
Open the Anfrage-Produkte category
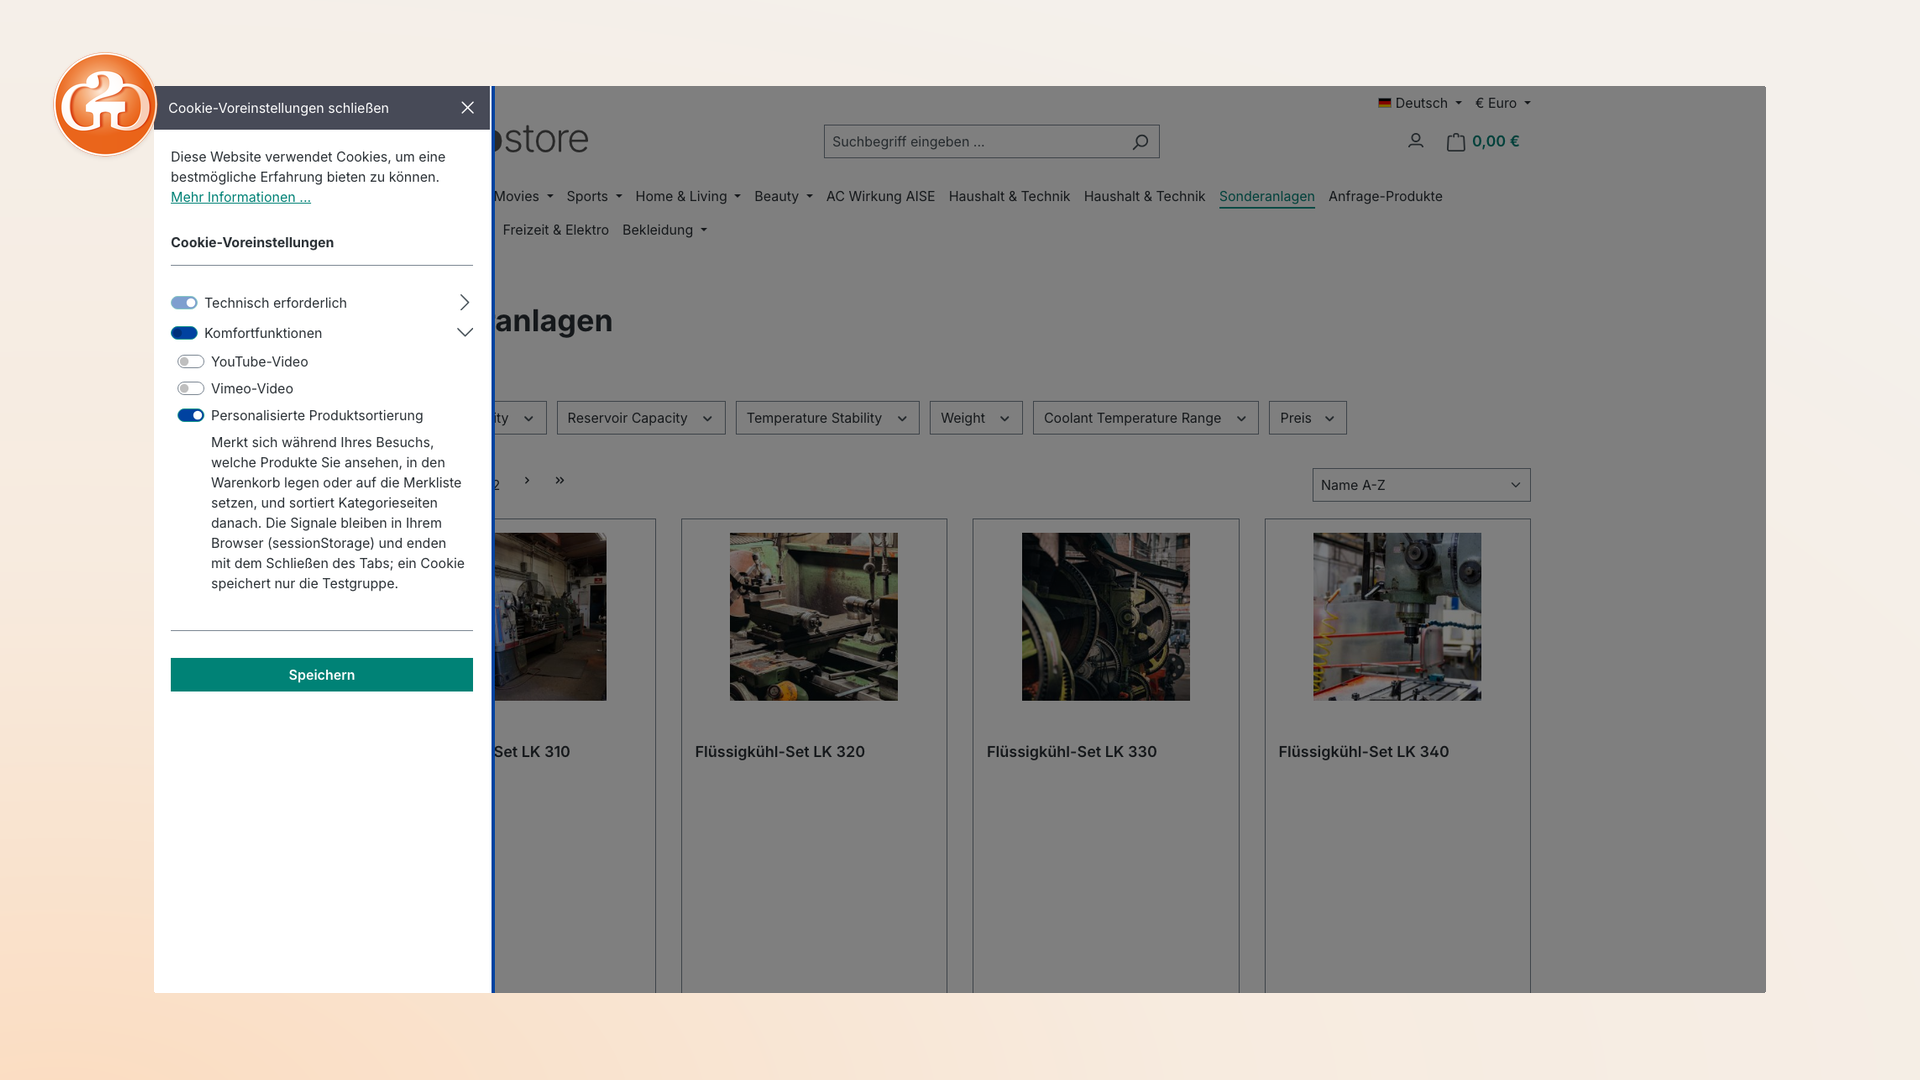[x=1385, y=197]
